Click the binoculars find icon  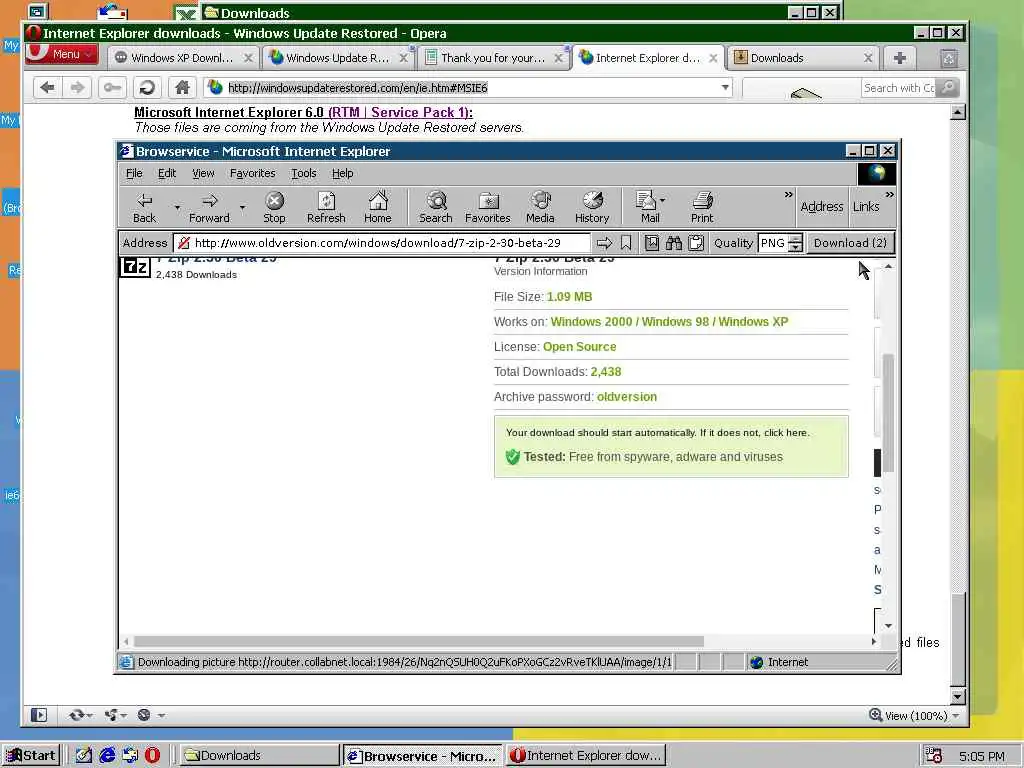point(674,243)
